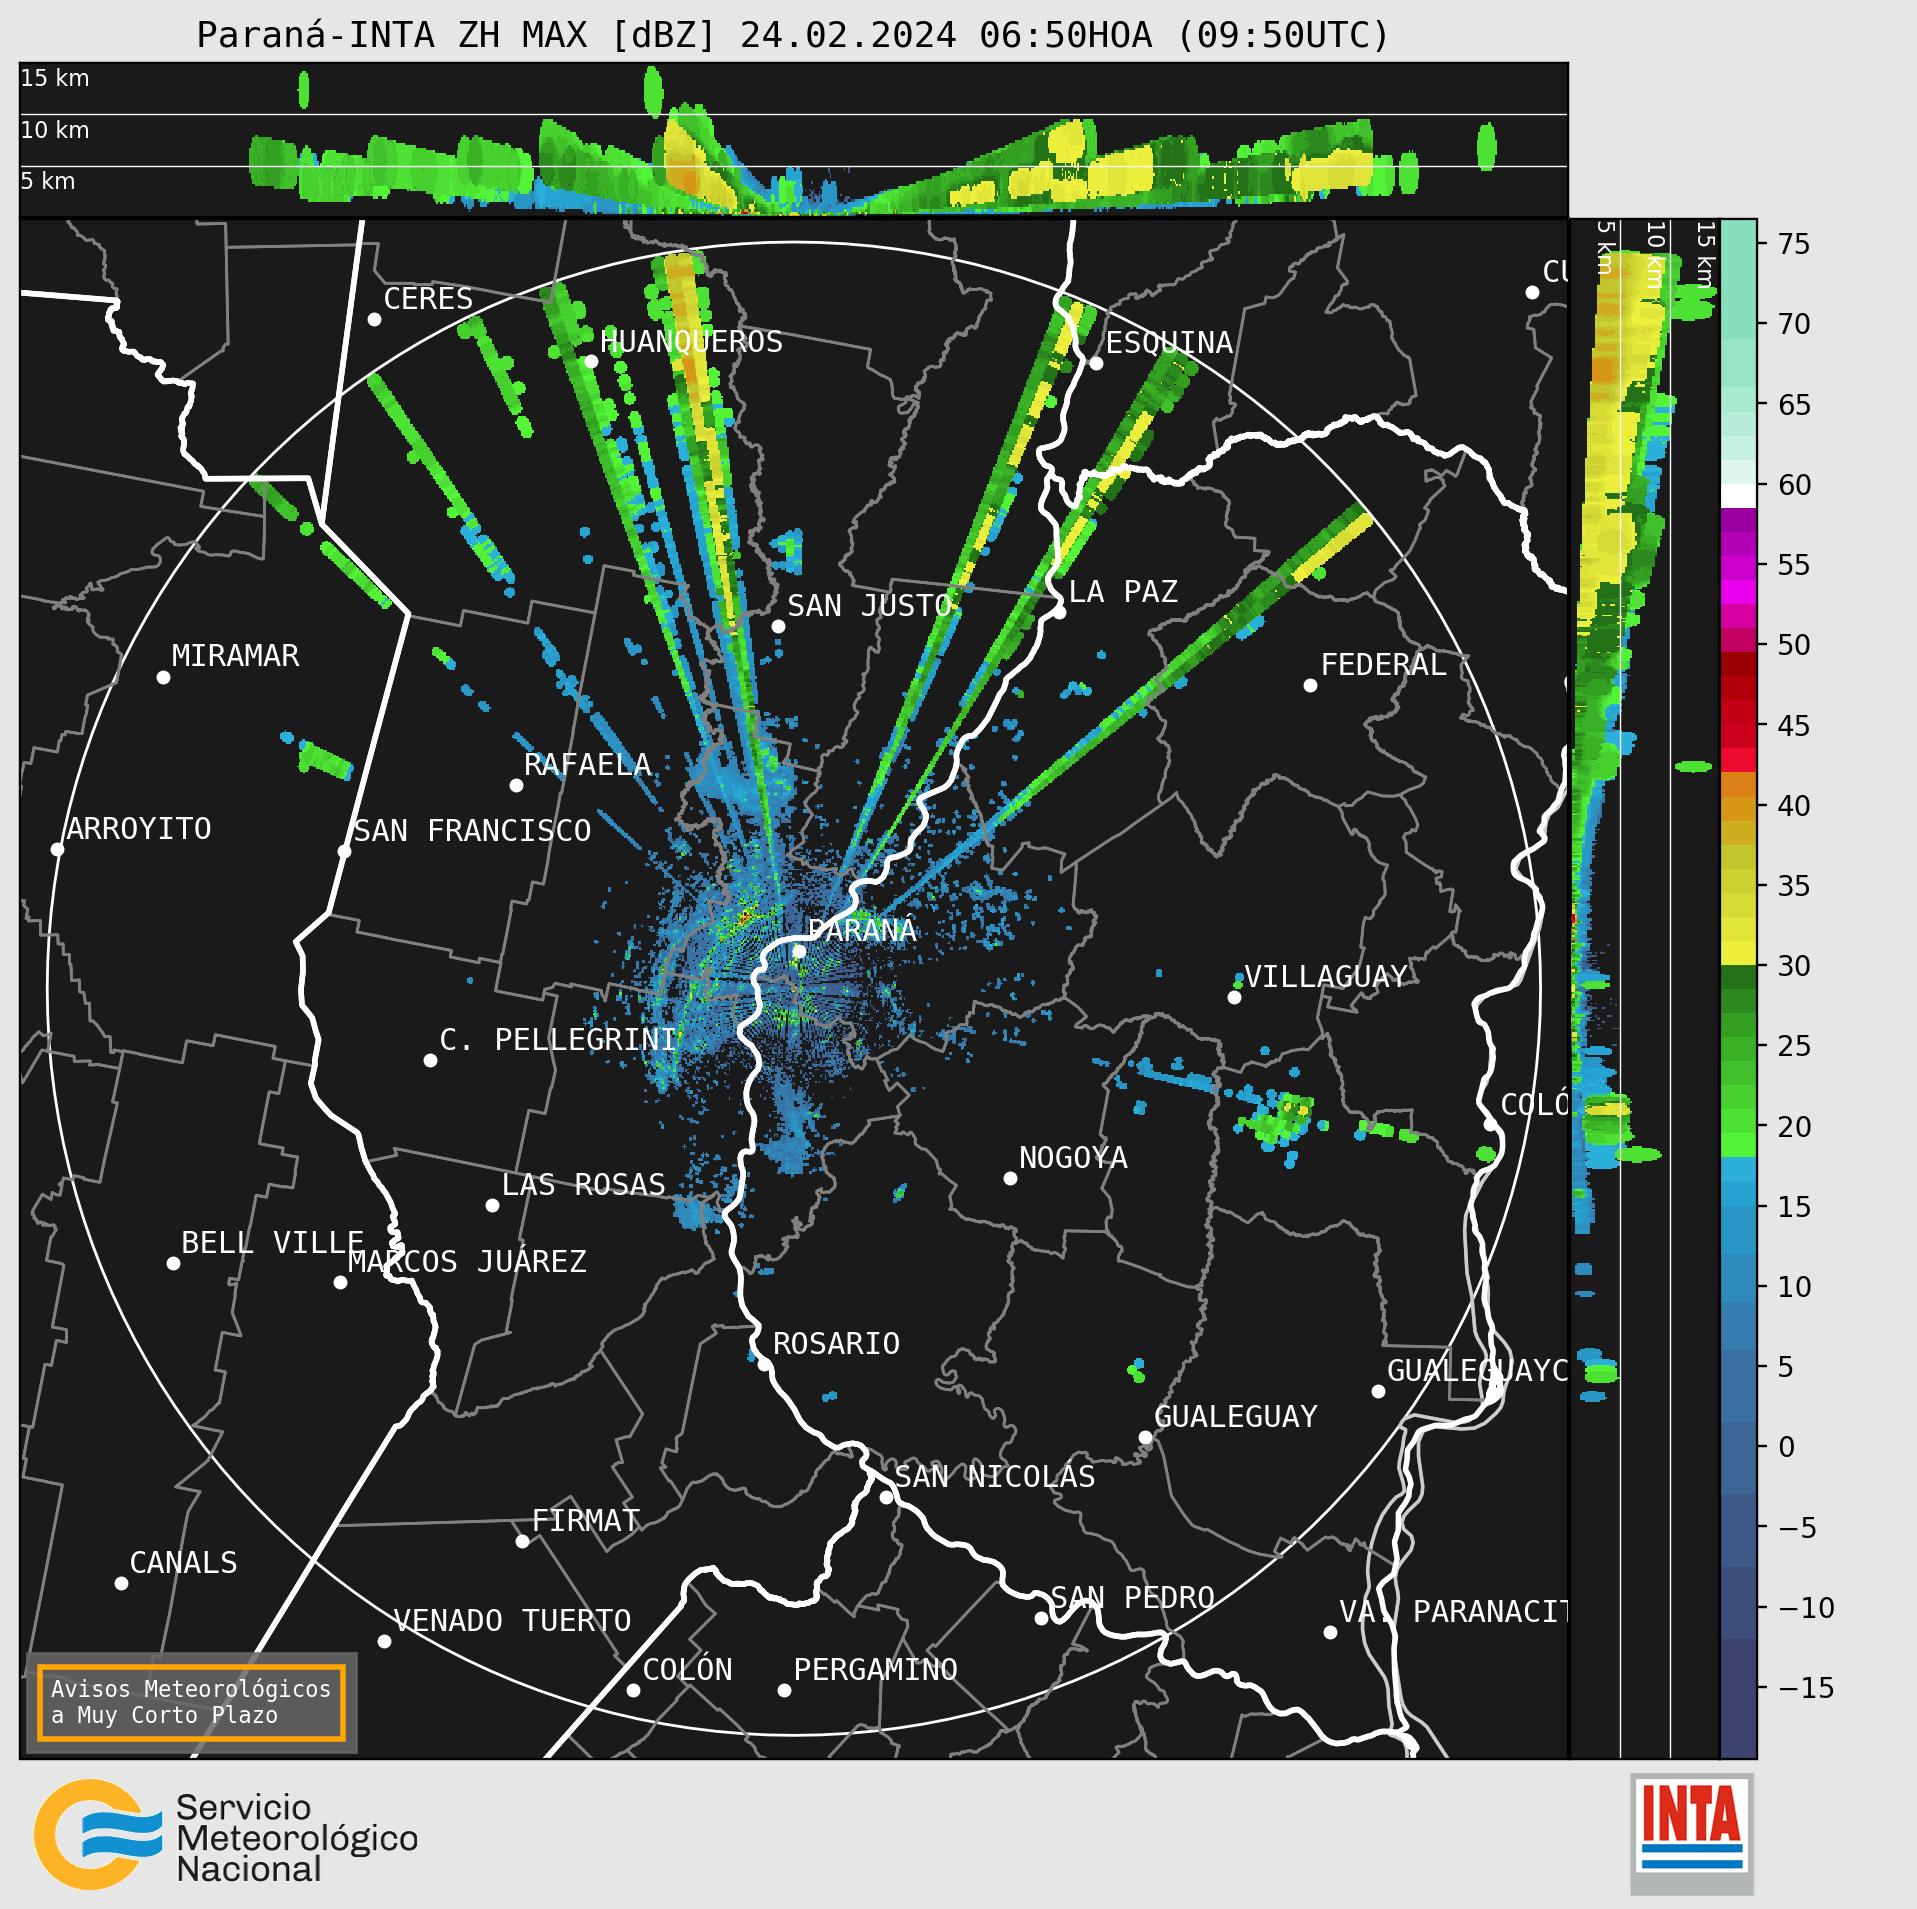
Task: Click the VENADO TUERTO label
Action: pyautogui.click(x=512, y=1621)
